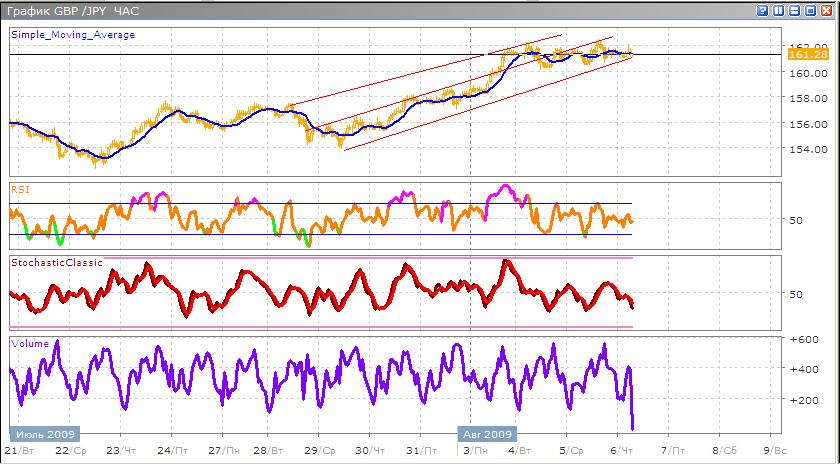The image size is (840, 464).
Task: Click the 154.00 price axis label
Action: click(x=804, y=149)
